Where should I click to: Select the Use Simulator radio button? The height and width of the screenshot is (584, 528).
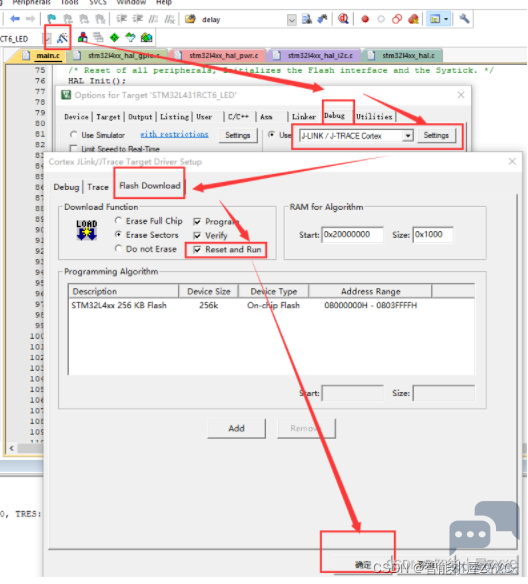click(x=74, y=135)
